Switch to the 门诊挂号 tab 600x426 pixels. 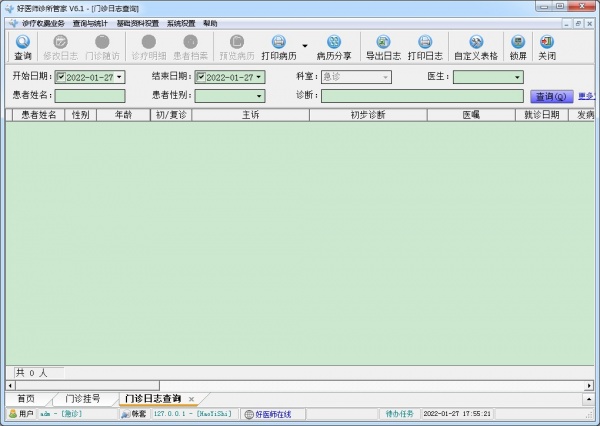(83, 398)
